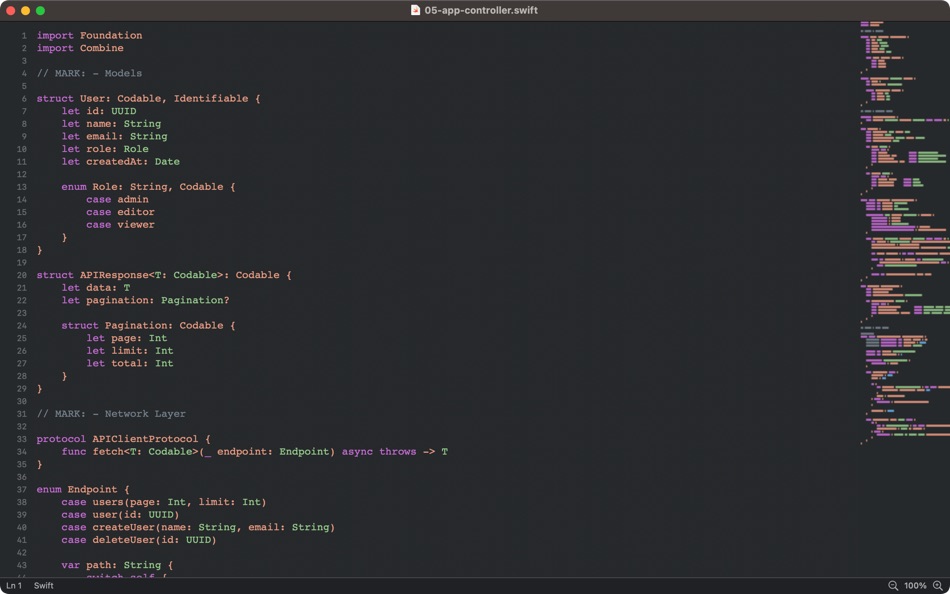The image size is (950, 594).
Task: Close the editor window with red button
Action: (x=10, y=10)
